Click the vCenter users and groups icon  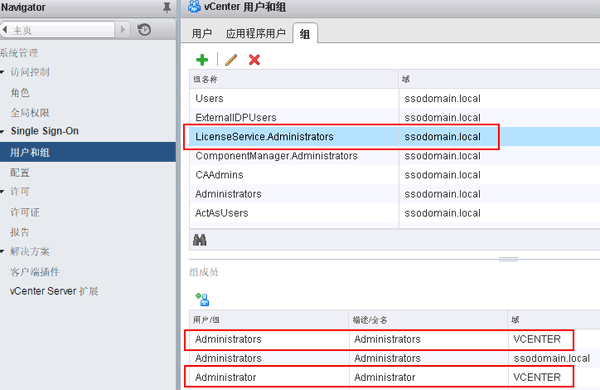pyautogui.click(x=194, y=7)
